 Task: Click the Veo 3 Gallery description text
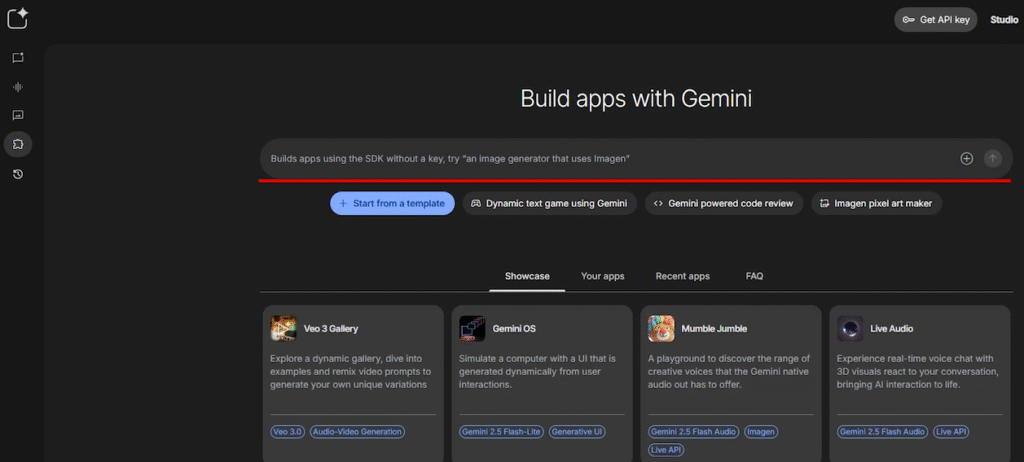tap(351, 372)
